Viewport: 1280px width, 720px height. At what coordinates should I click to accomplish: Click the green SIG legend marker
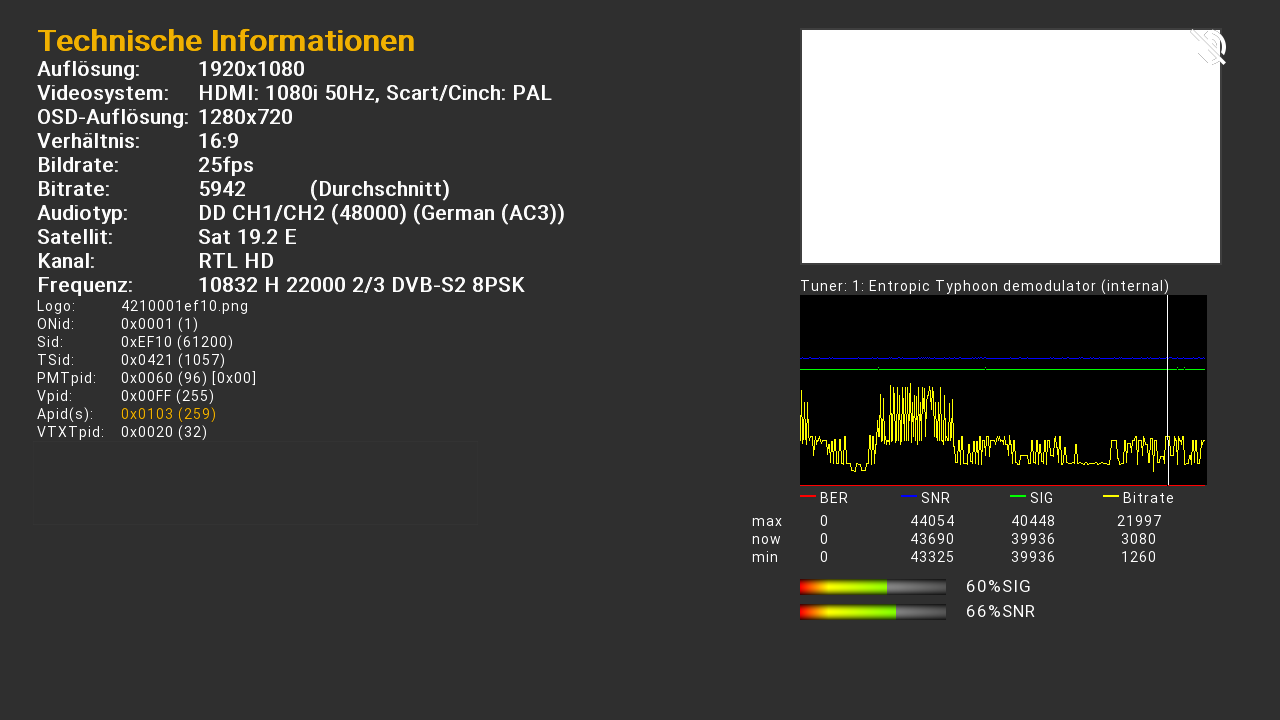click(1017, 496)
